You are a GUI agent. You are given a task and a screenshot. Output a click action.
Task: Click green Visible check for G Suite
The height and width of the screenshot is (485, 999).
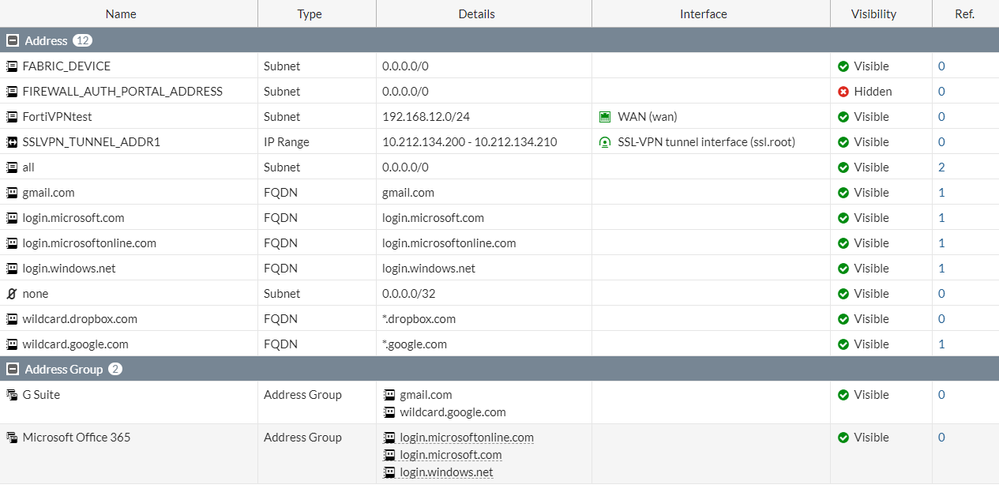pyautogui.click(x=843, y=395)
